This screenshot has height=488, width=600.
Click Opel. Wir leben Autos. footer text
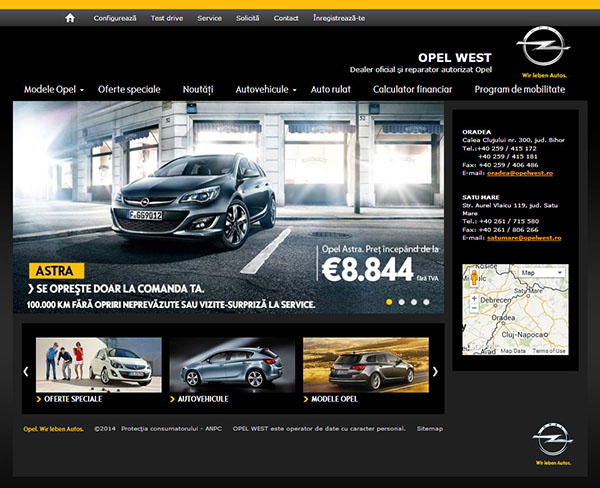(54, 429)
